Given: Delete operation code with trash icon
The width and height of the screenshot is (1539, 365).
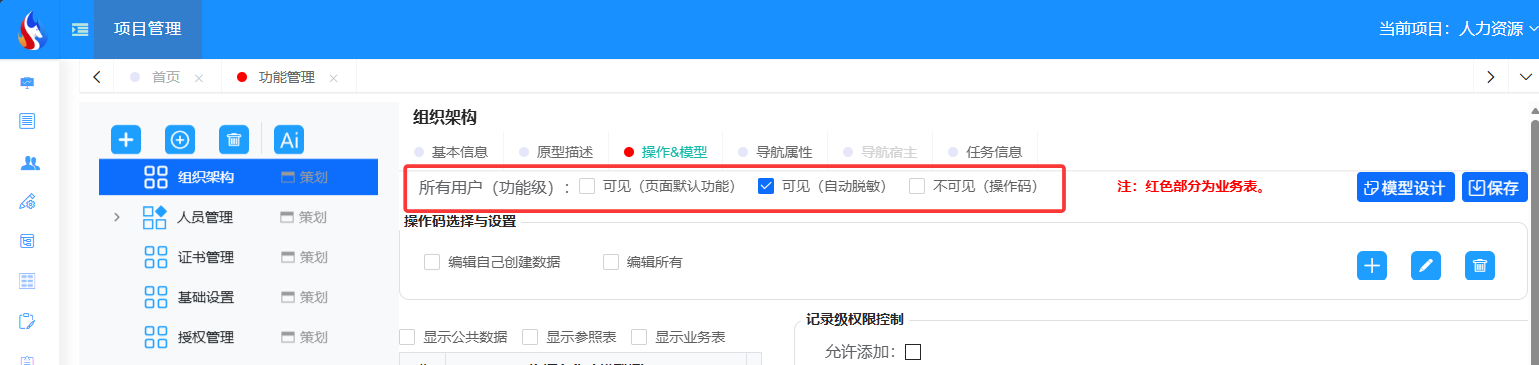Looking at the screenshot, I should 1480,265.
